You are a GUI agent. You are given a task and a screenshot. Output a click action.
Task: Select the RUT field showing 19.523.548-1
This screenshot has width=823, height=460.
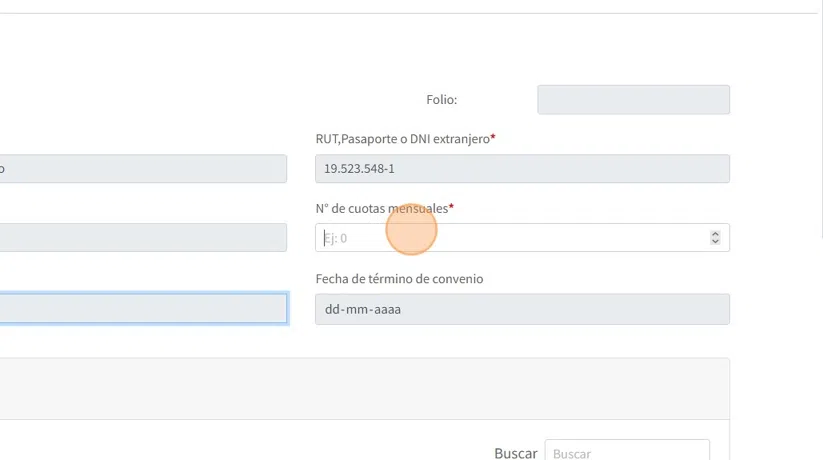[x=522, y=169]
